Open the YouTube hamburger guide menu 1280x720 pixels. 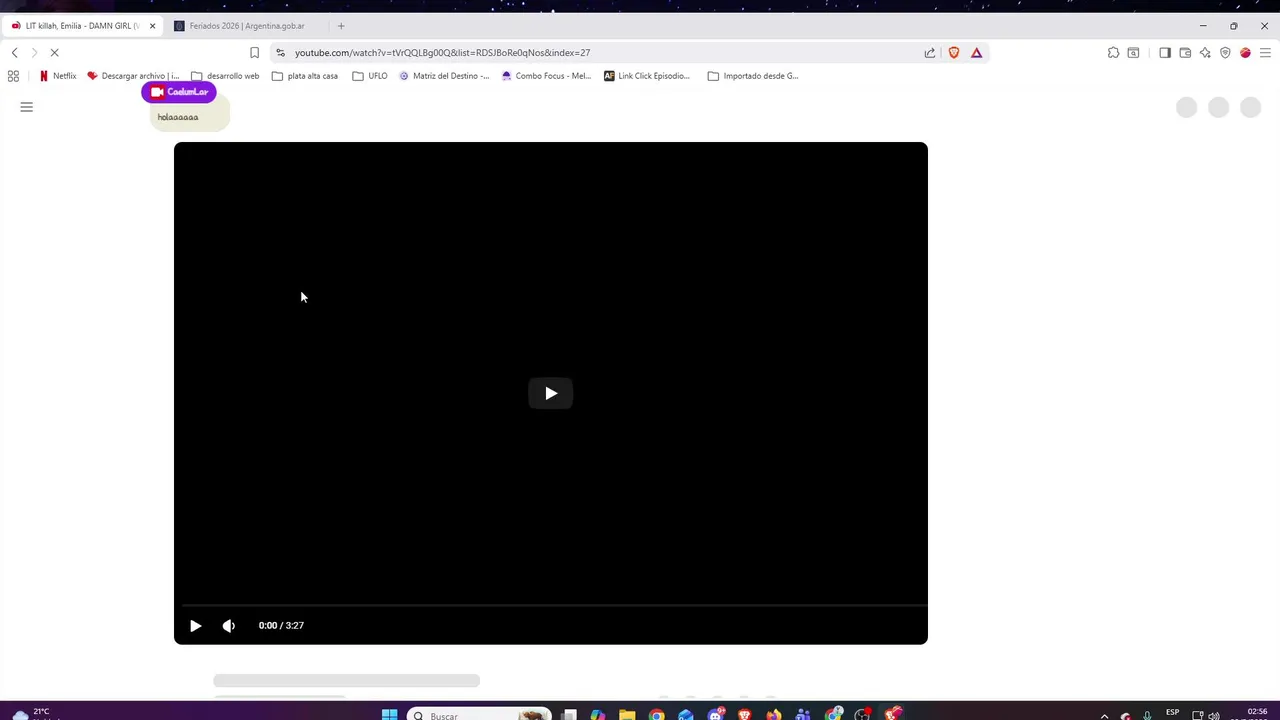[27, 107]
